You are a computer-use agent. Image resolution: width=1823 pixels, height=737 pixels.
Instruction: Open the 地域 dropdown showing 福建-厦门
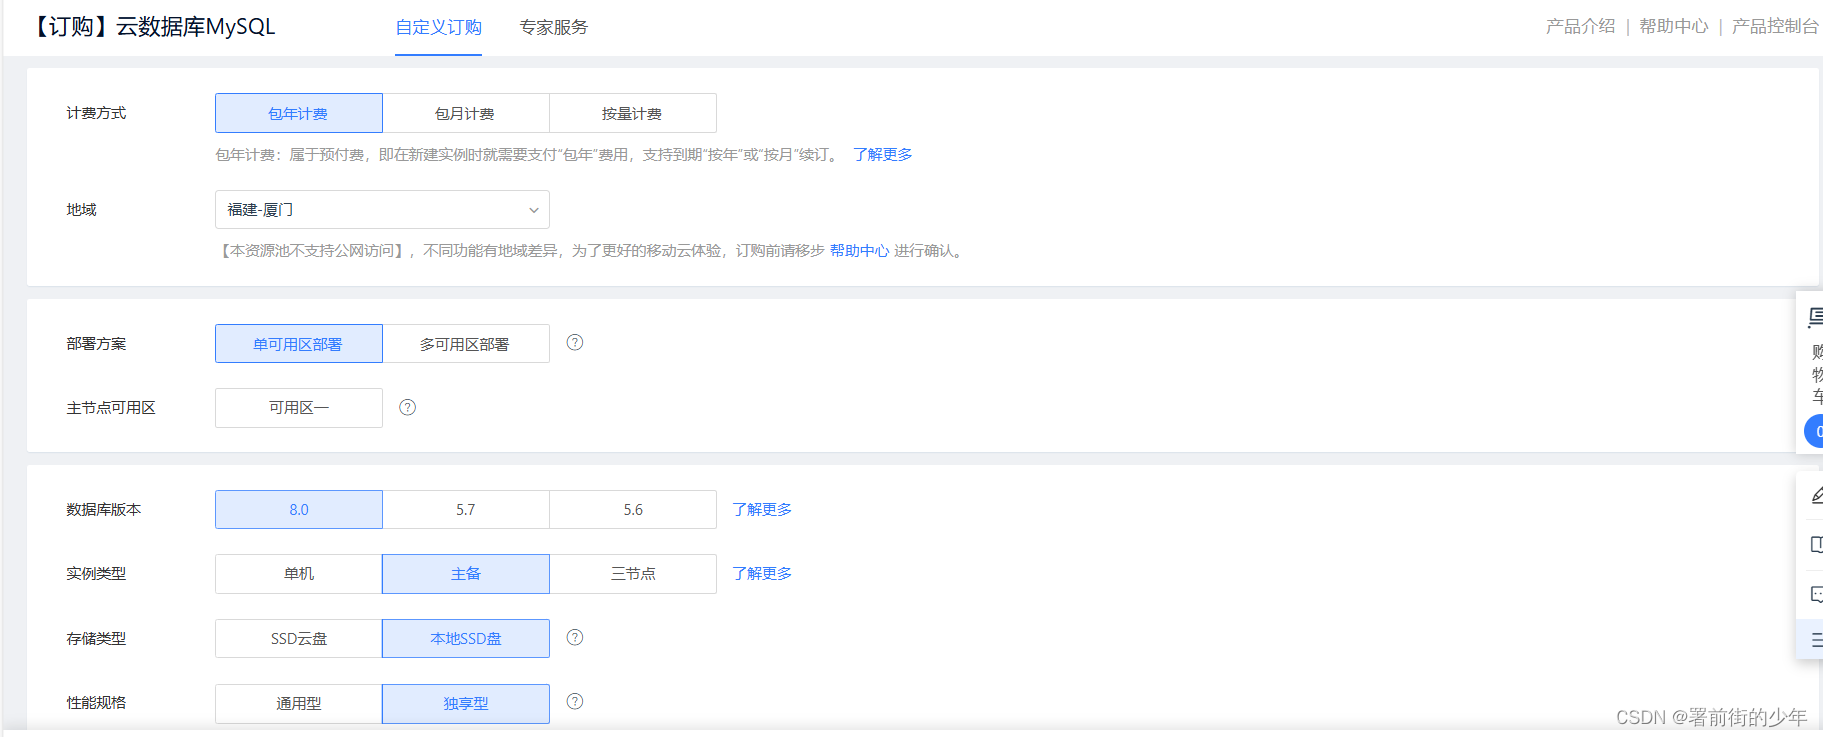pos(382,210)
